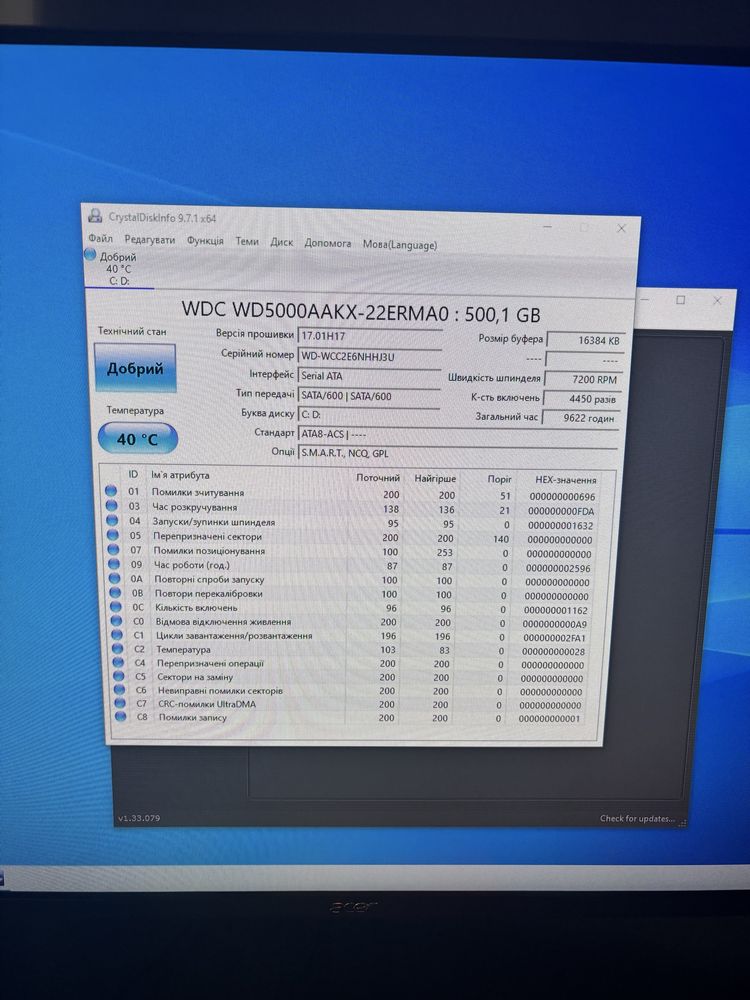
Task: Click the status dot for Час роботи (год.)
Action: point(114,564)
